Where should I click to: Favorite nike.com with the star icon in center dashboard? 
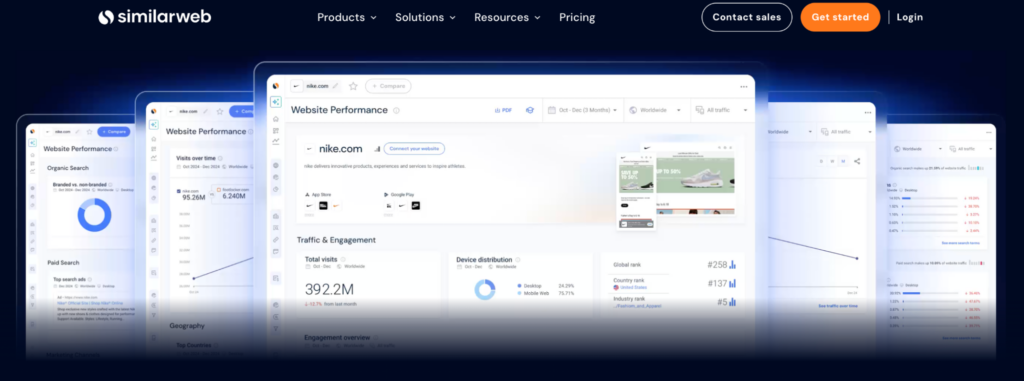[353, 86]
